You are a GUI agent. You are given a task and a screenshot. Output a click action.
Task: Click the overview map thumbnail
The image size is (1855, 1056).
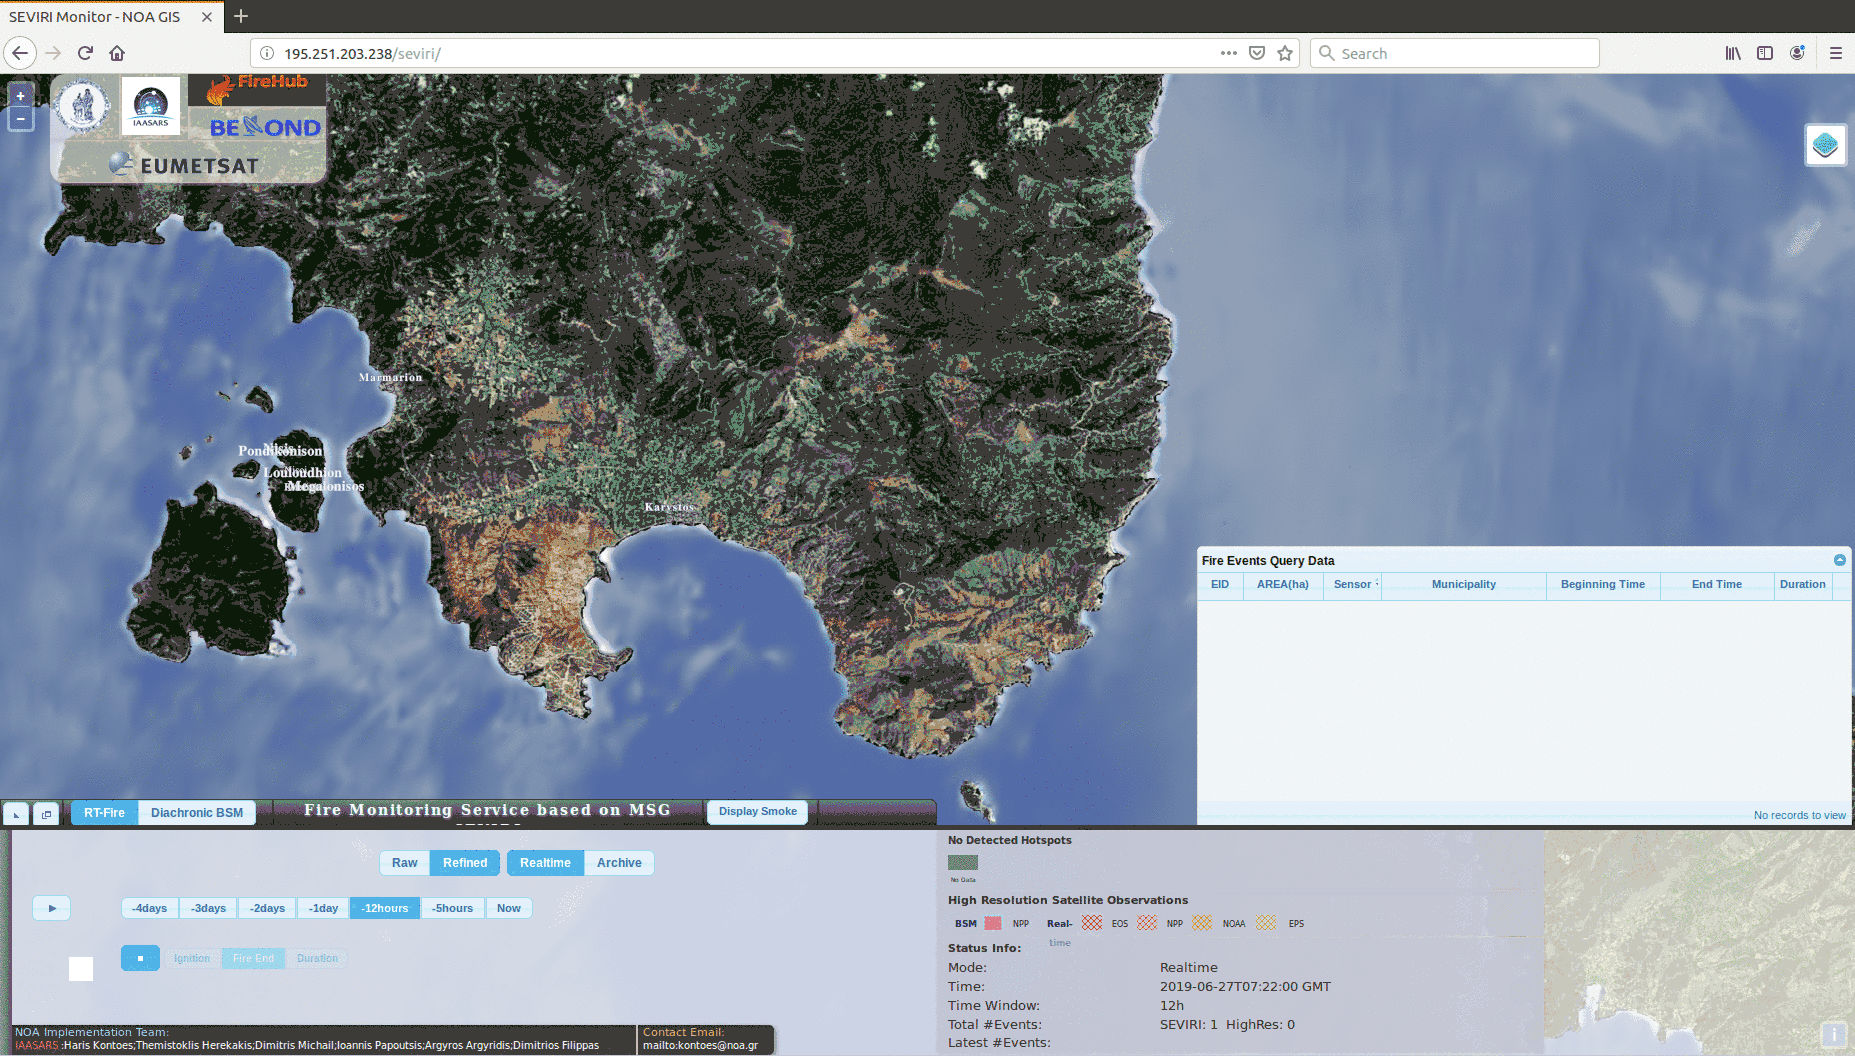(1699, 942)
